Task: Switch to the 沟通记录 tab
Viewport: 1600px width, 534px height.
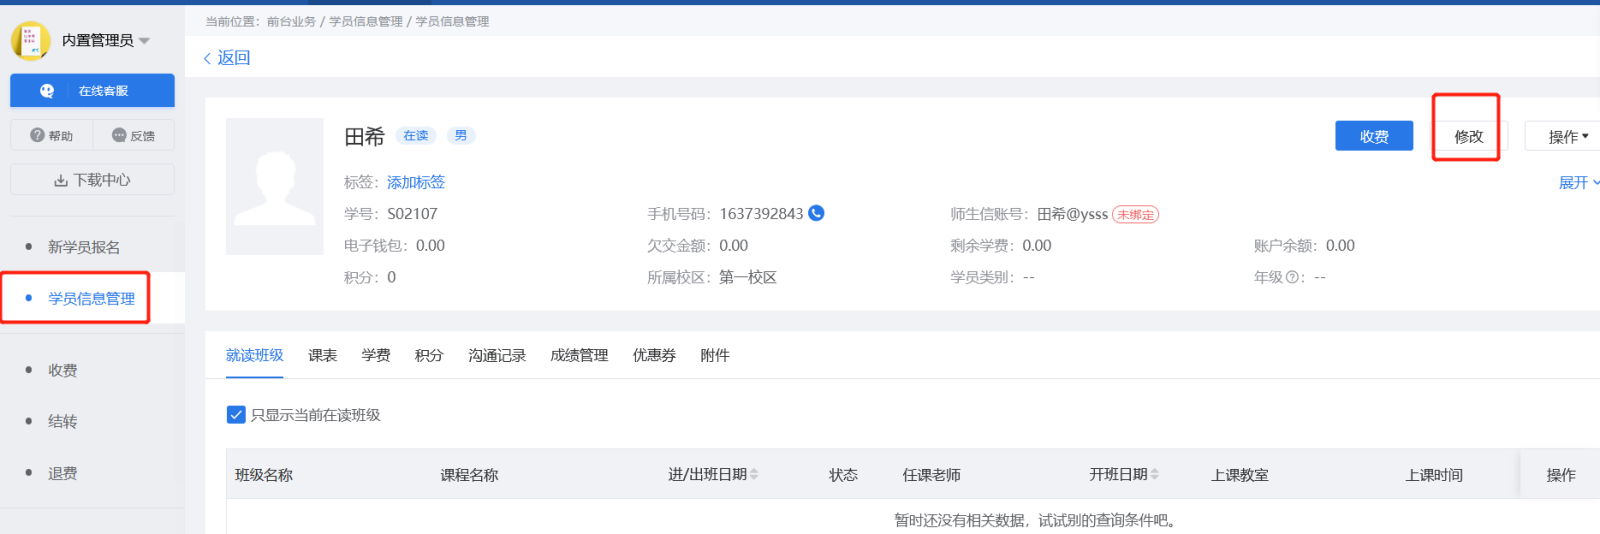Action: [497, 355]
